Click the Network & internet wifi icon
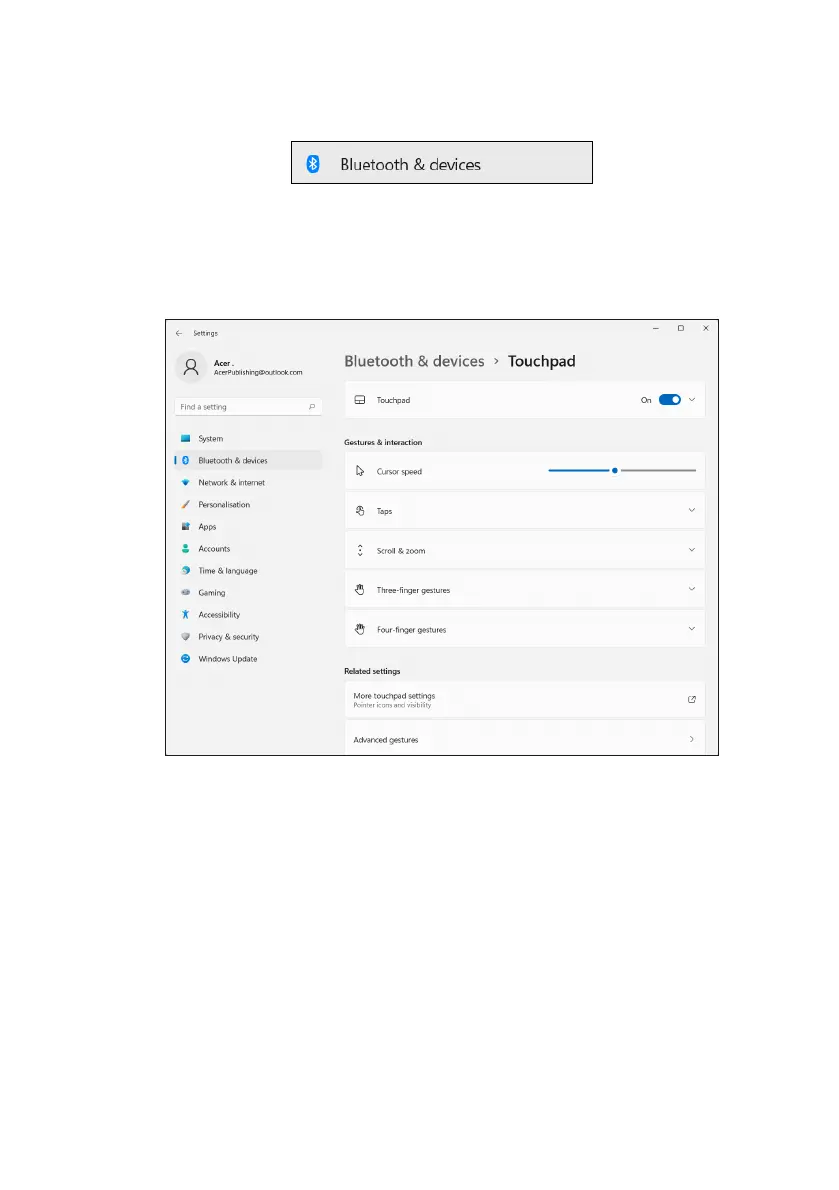This screenshot has height=1190, width=839. 186,483
